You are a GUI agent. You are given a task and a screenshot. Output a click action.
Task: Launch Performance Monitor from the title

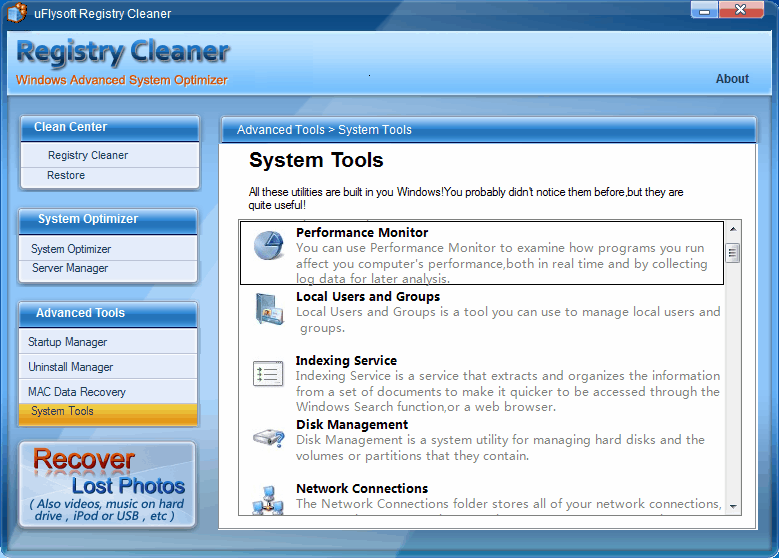pos(362,233)
